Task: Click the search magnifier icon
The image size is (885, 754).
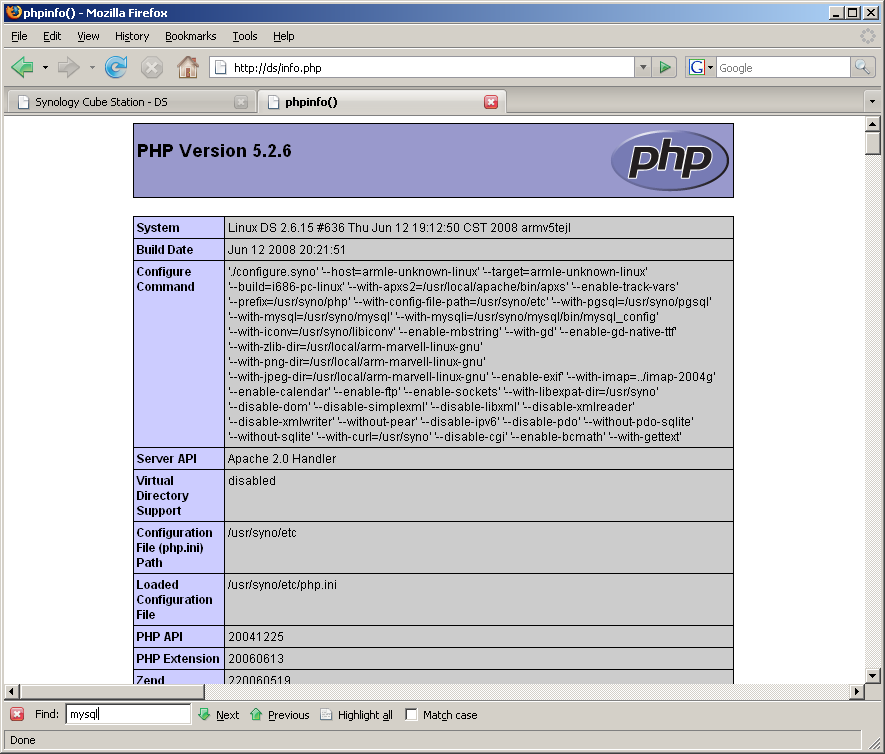Action: tap(862, 68)
